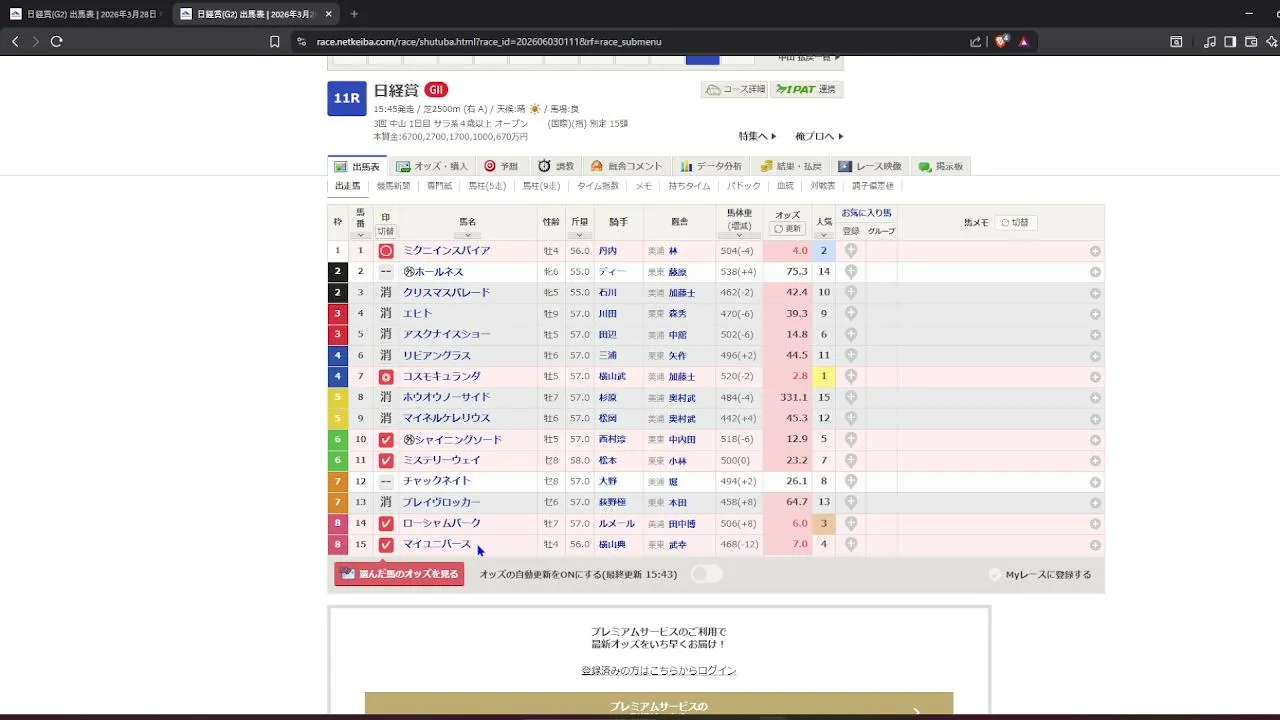The image size is (1280, 720).
Task: Switch to the first browser tab 日経賞(G2) 出馬表
Action: 84,14
